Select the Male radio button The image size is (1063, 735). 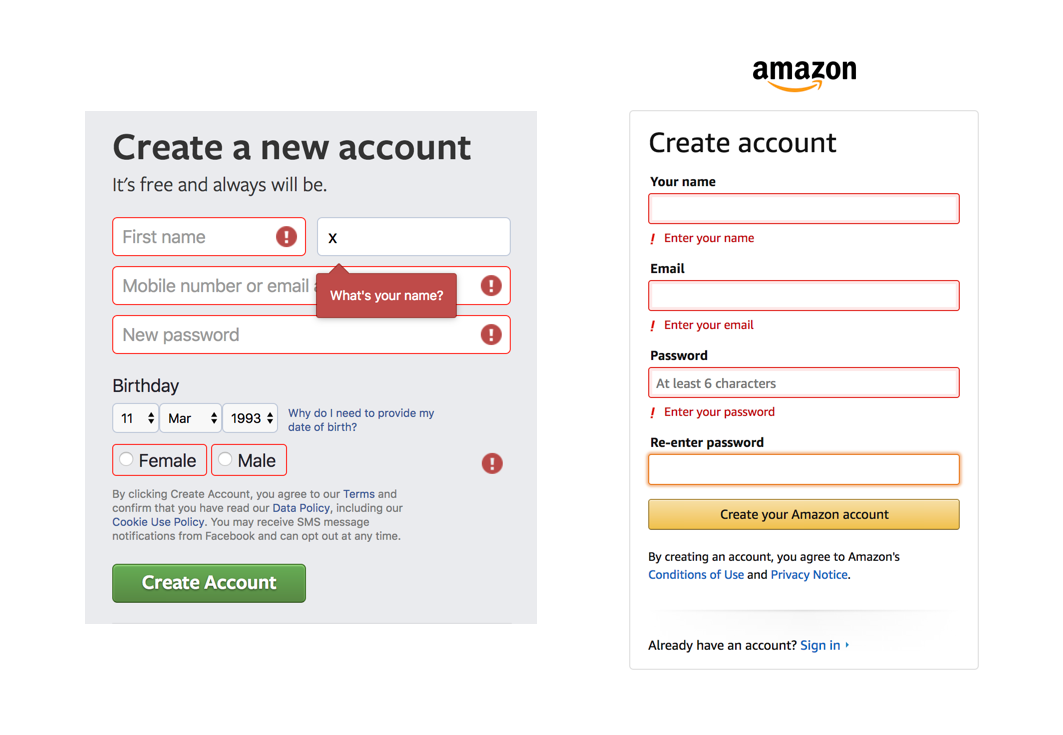click(x=226, y=460)
